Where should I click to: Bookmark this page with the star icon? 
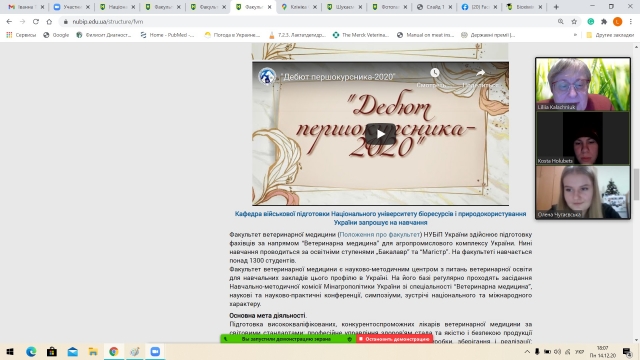574,22
